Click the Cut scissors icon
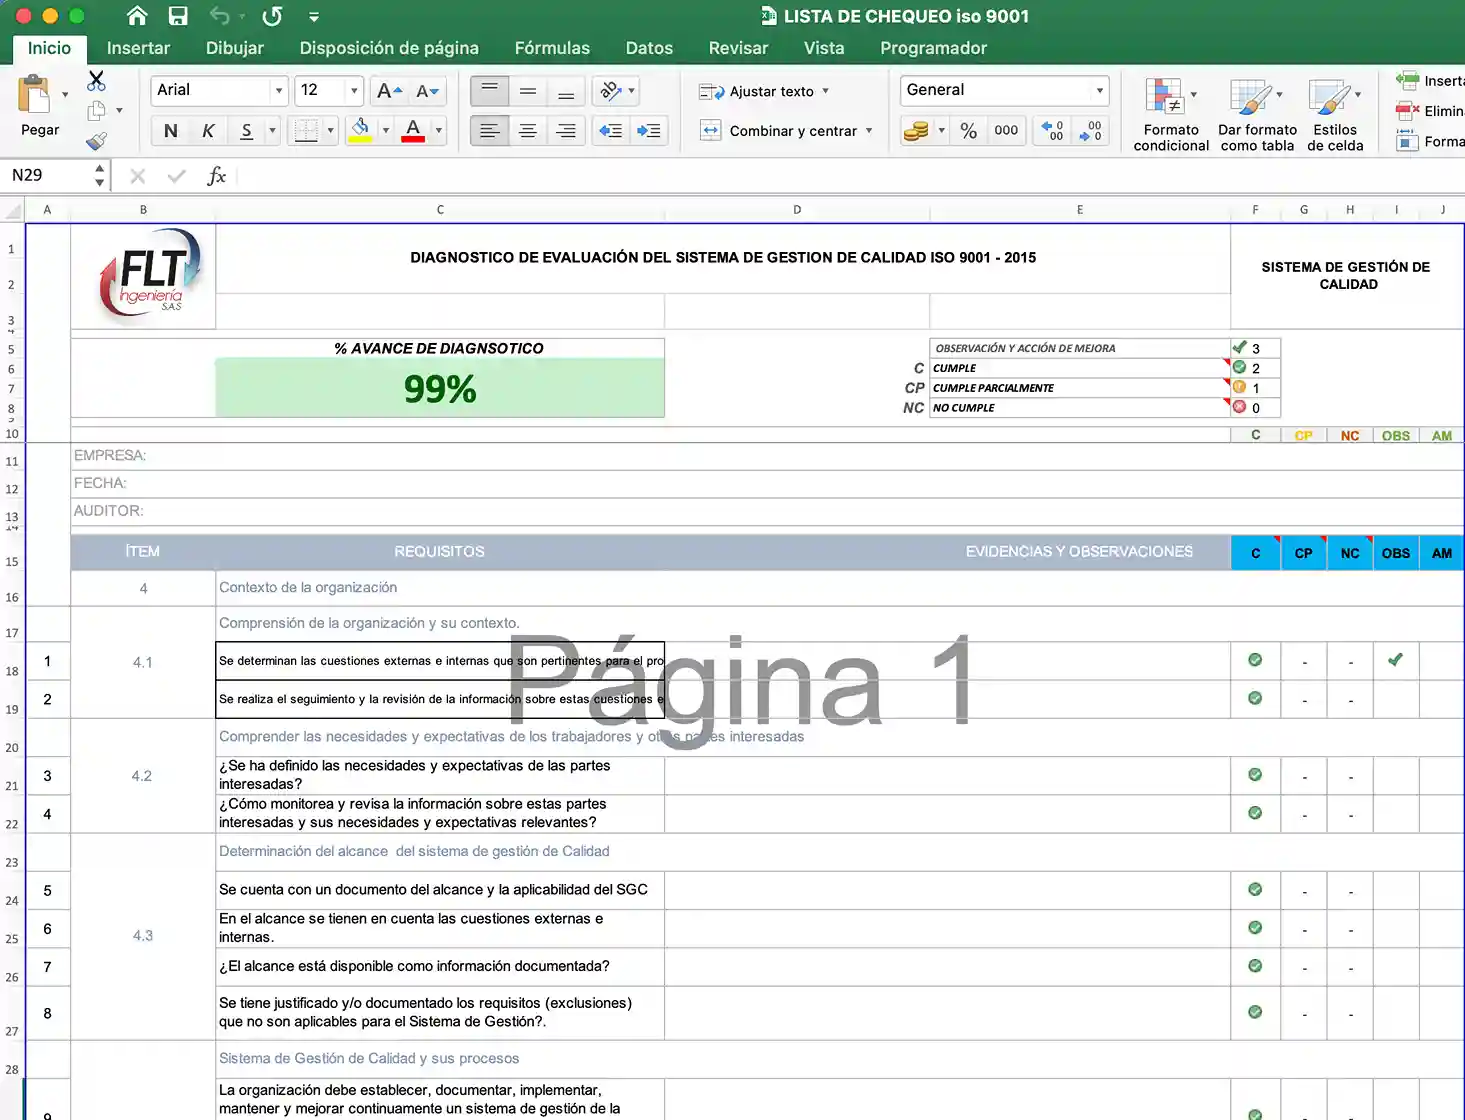 96,81
